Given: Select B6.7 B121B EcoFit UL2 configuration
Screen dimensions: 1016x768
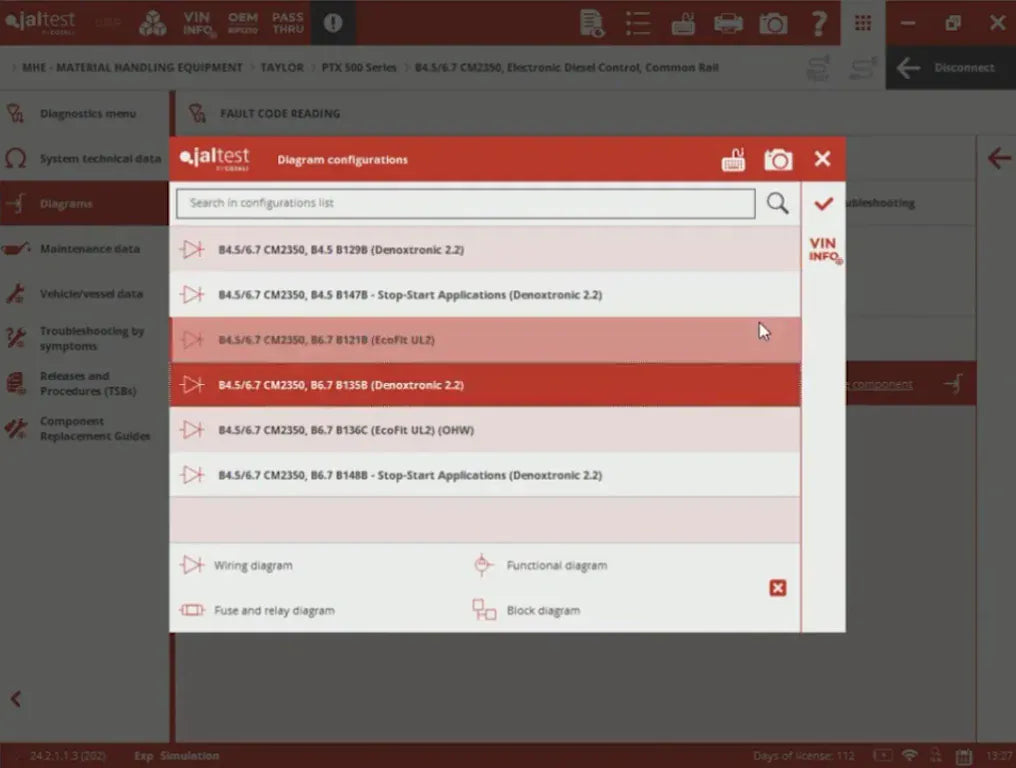Looking at the screenshot, I should [x=485, y=340].
